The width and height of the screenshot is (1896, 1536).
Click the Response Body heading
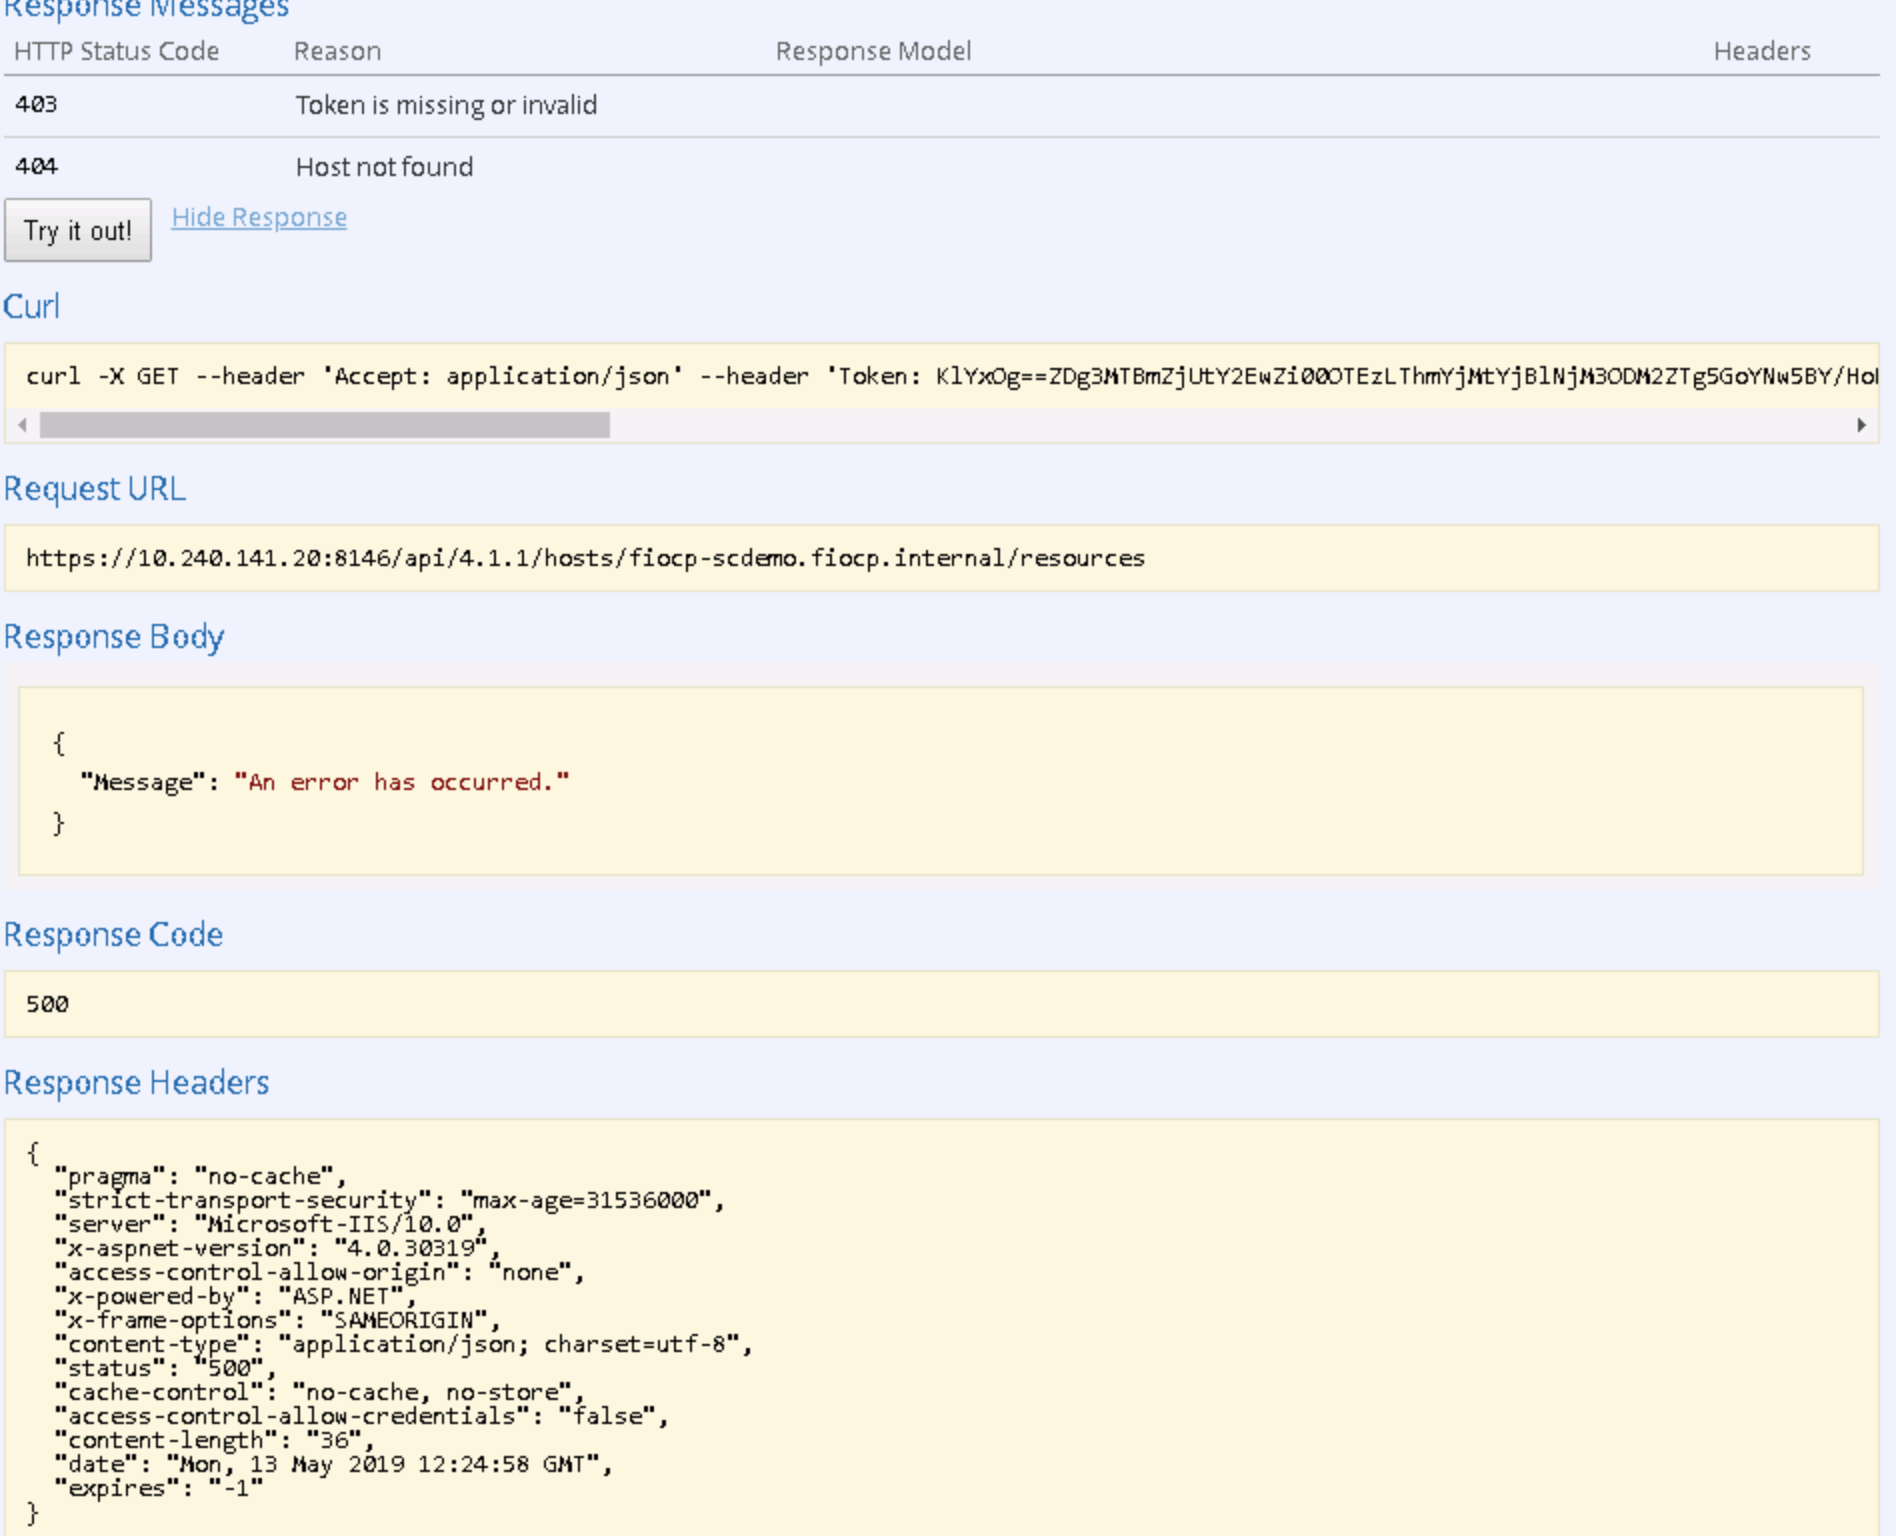pyautogui.click(x=114, y=636)
